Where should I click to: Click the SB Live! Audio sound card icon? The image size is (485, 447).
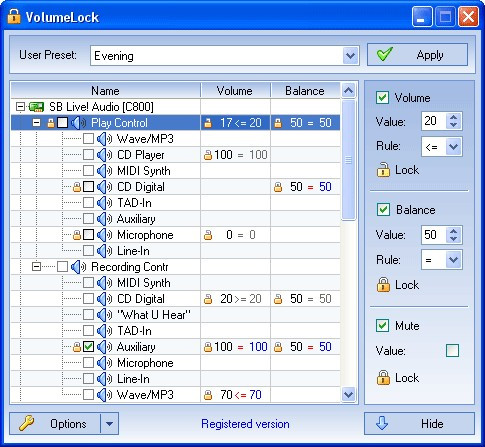(x=36, y=107)
